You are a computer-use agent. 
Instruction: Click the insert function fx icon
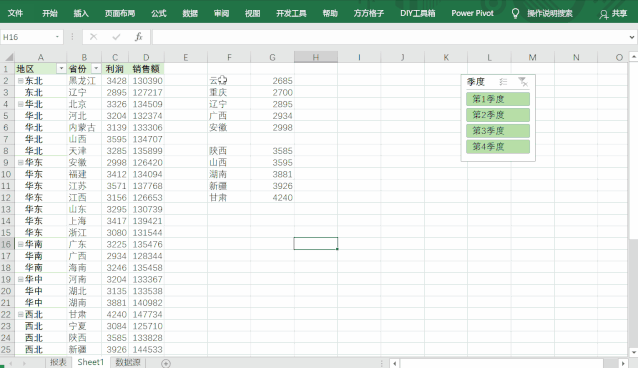[x=139, y=37]
